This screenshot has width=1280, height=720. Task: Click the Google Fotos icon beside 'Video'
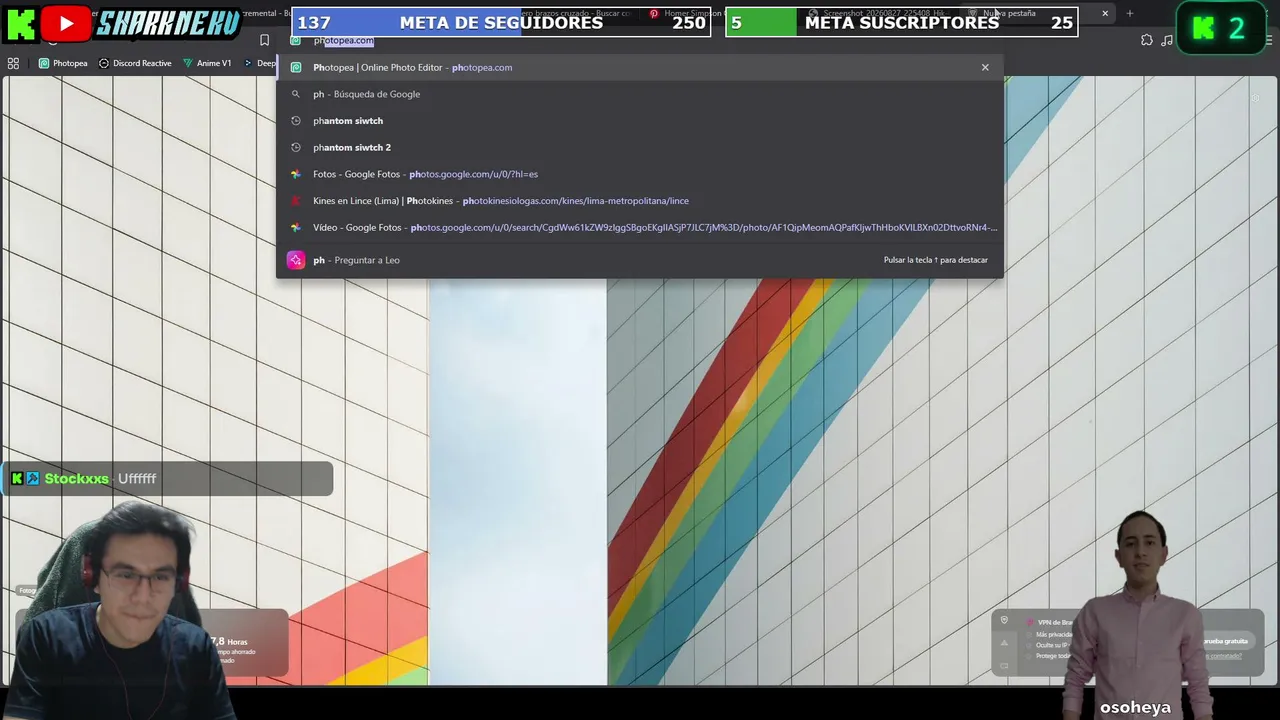(x=296, y=227)
